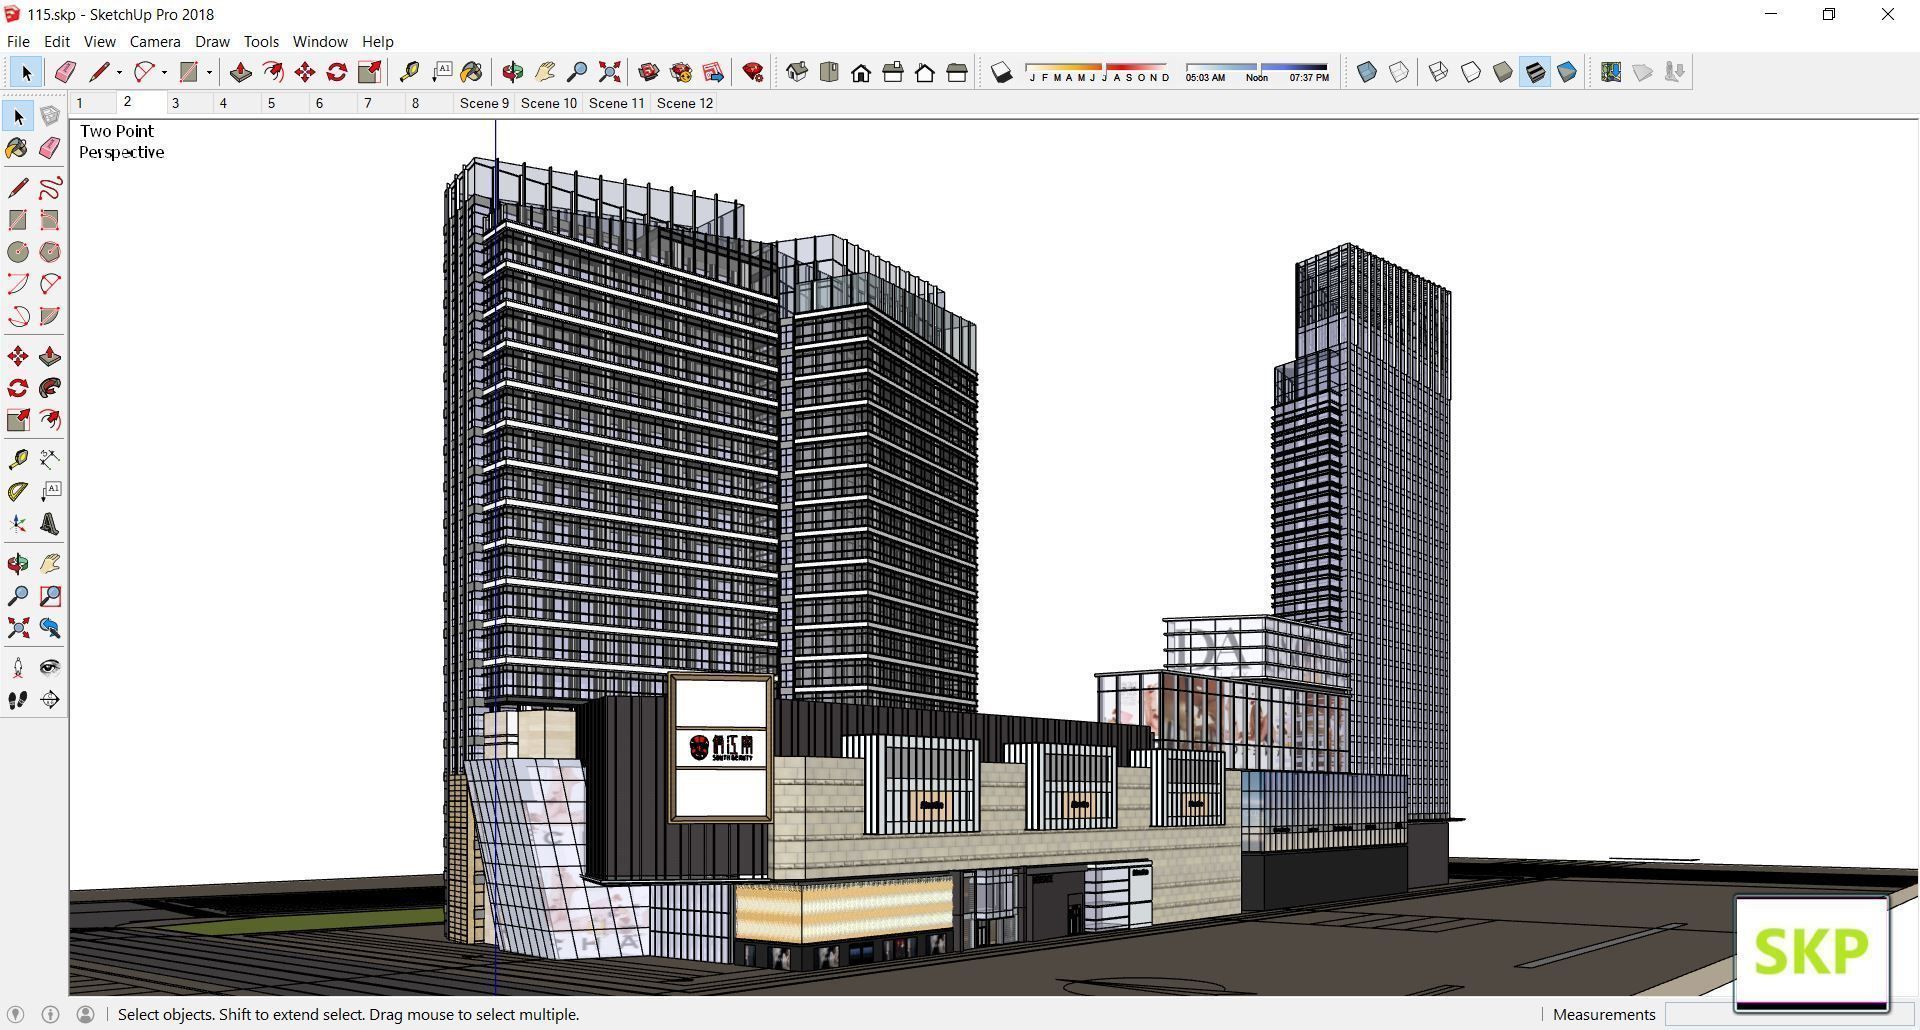
Task: Open Add Location geo icon
Action: [x=1611, y=72]
